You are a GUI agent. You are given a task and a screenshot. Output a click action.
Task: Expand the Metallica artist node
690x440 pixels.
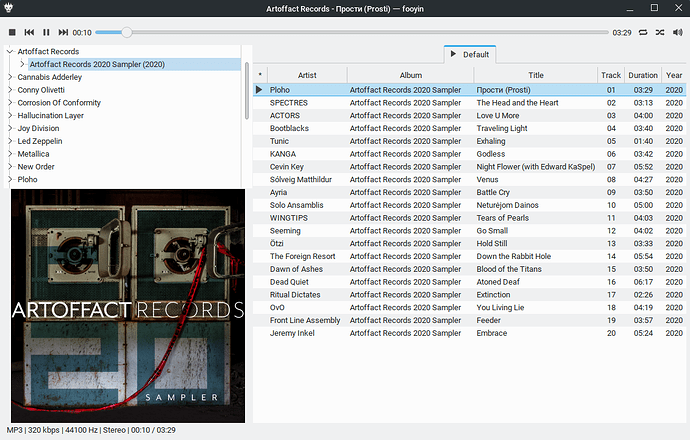[x=10, y=155]
